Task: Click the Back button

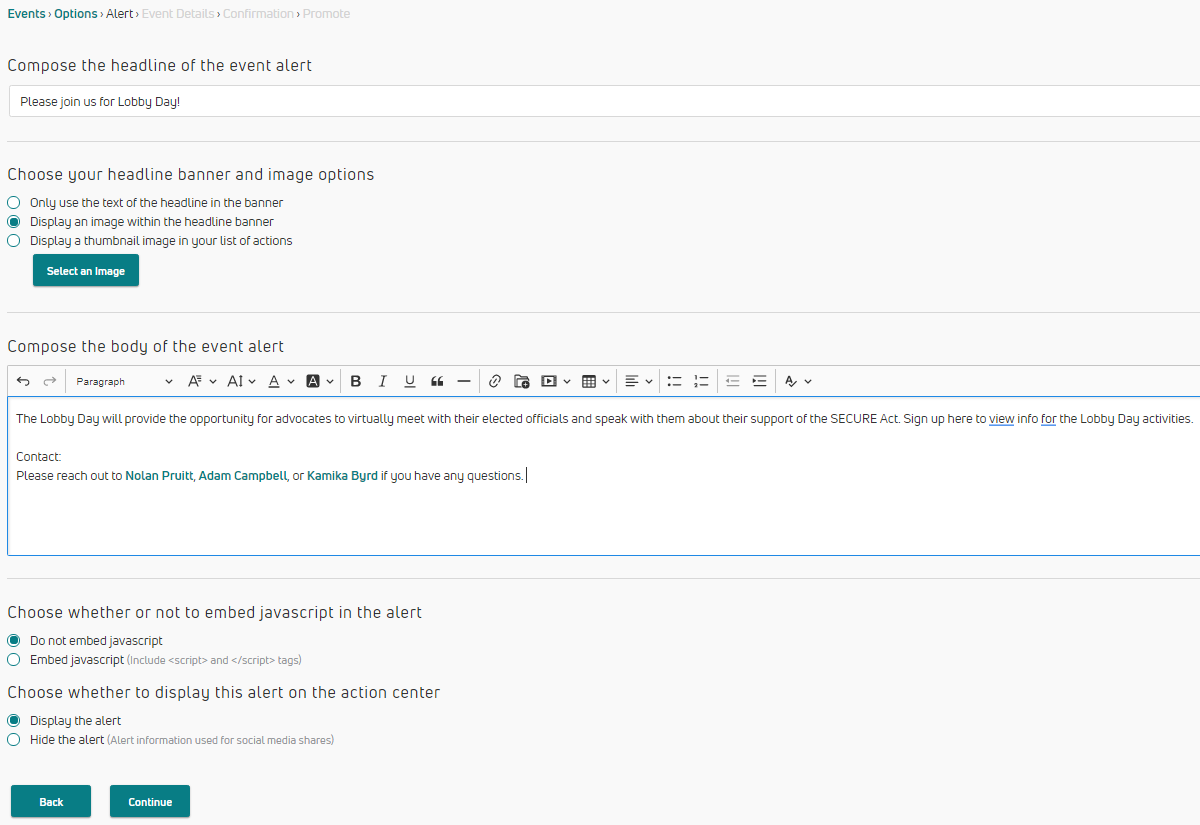Action: 51,802
